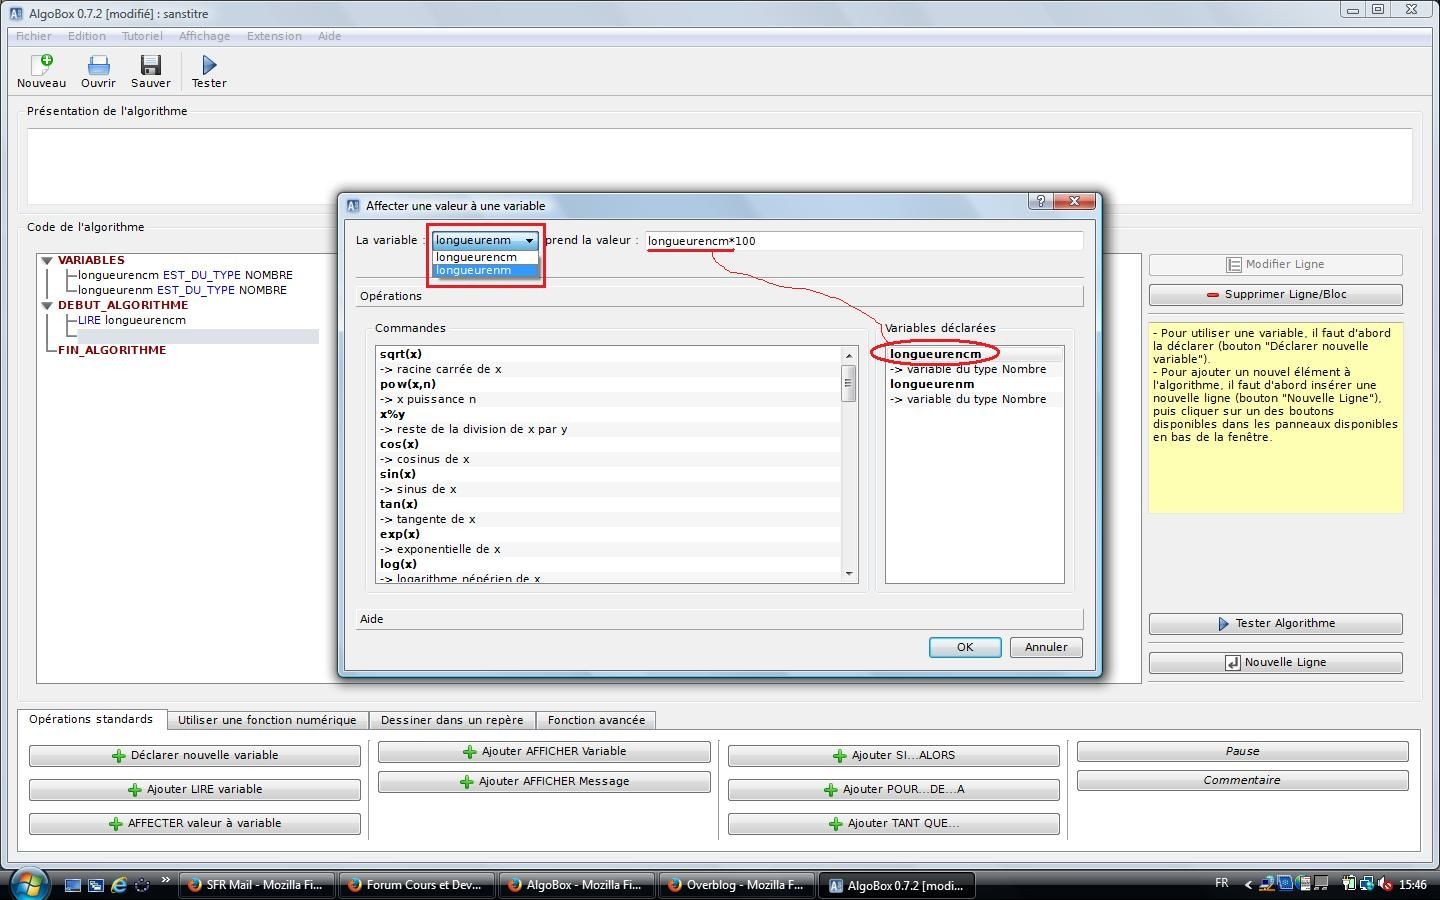
Task: Open the Windows Start orb
Action: pos(29,884)
